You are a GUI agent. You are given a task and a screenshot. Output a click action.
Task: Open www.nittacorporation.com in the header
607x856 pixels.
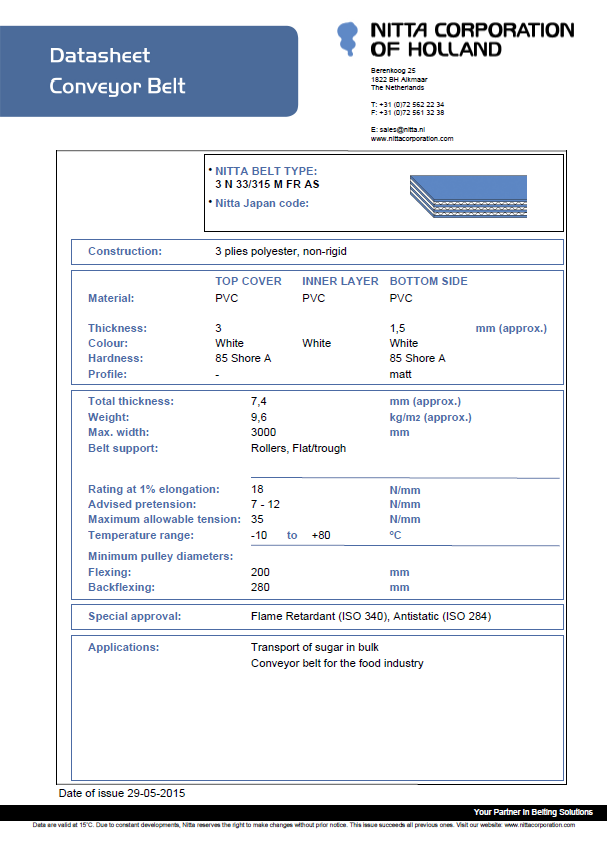(x=412, y=139)
